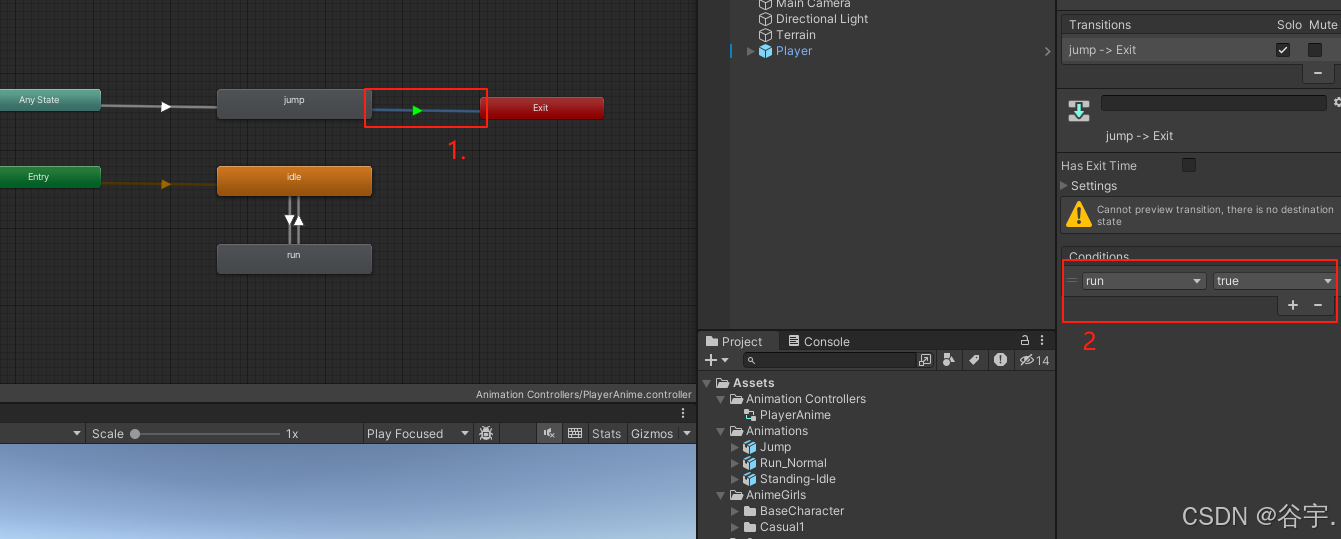Select the PlayerAnime controller asset
This screenshot has height=539, width=1341.
click(795, 415)
